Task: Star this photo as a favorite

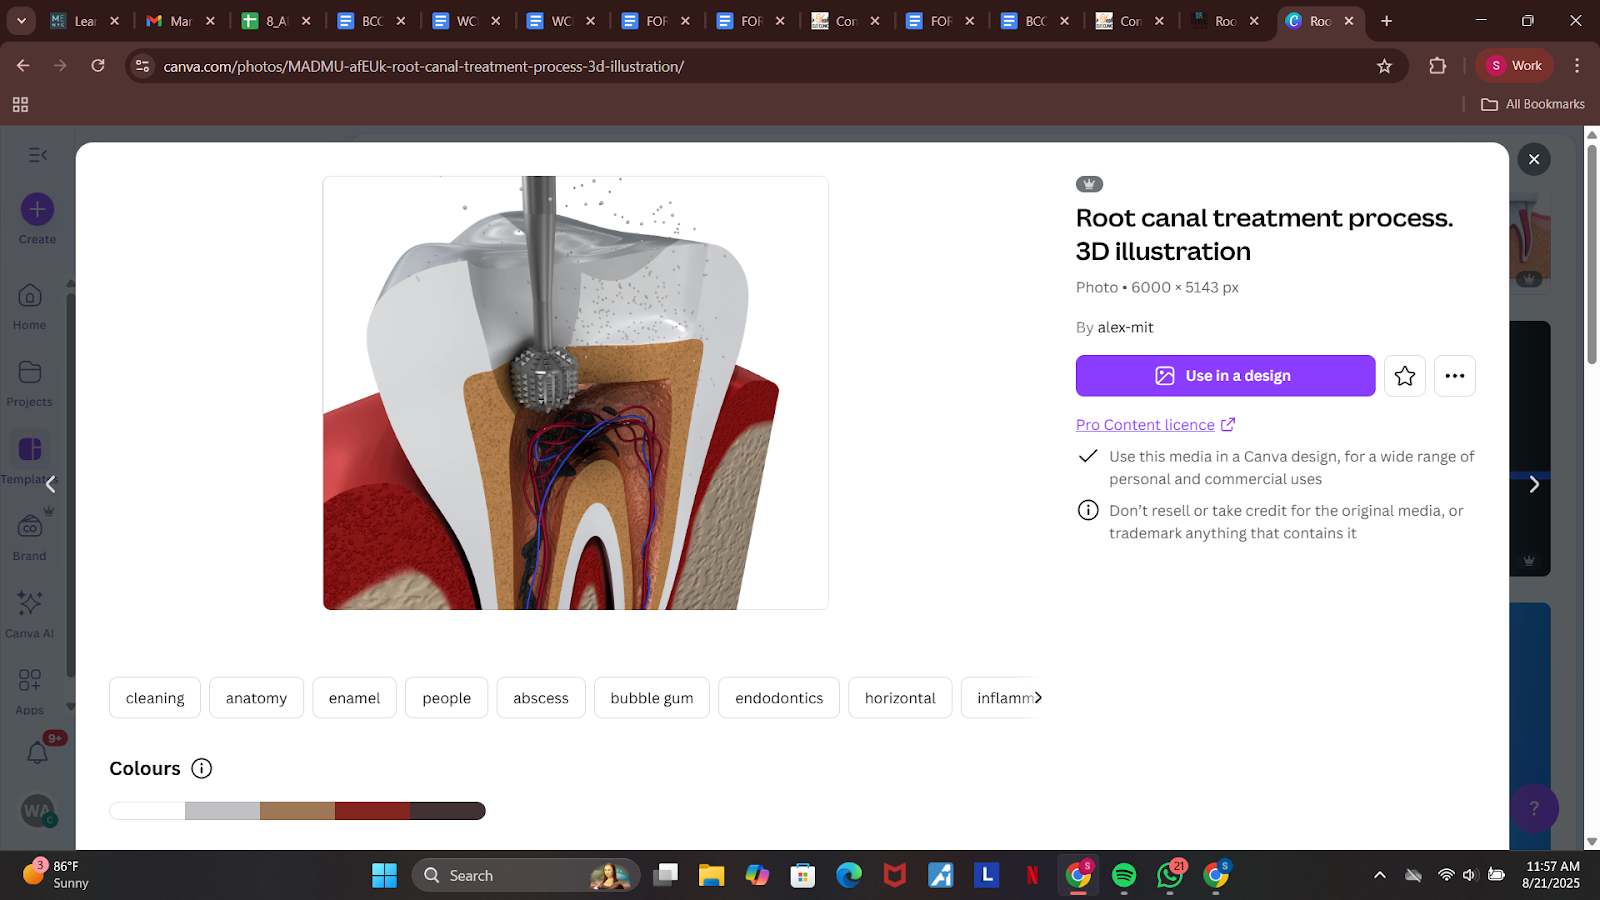Action: 1404,375
